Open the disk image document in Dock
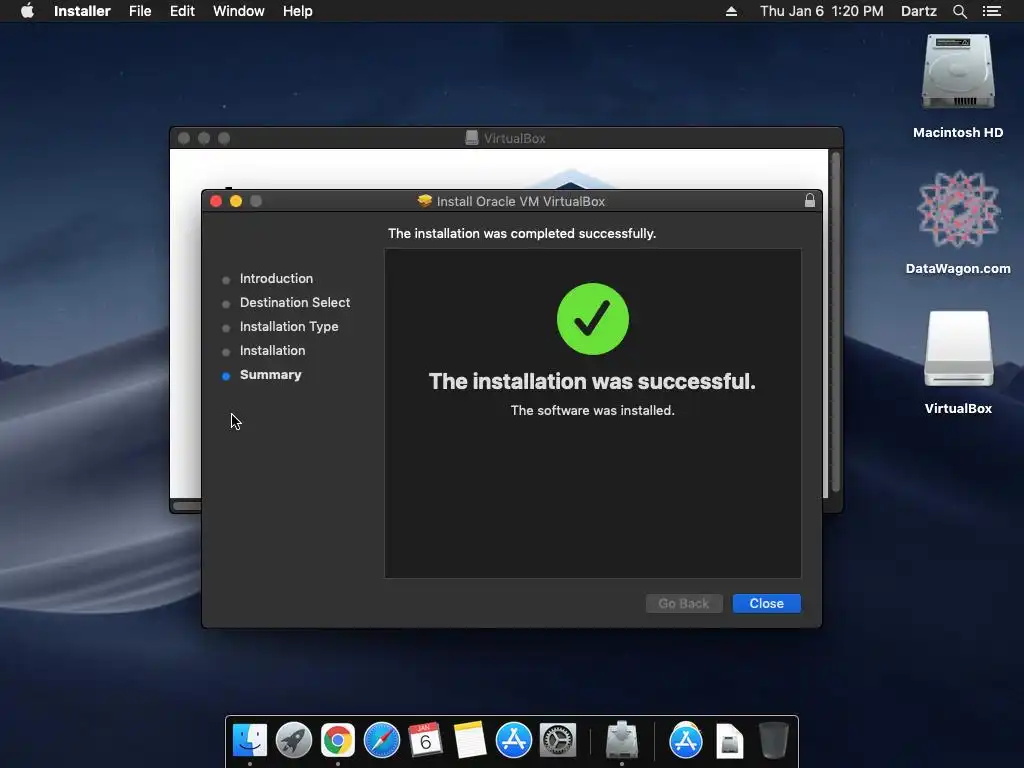Image resolution: width=1024 pixels, height=768 pixels. point(729,741)
